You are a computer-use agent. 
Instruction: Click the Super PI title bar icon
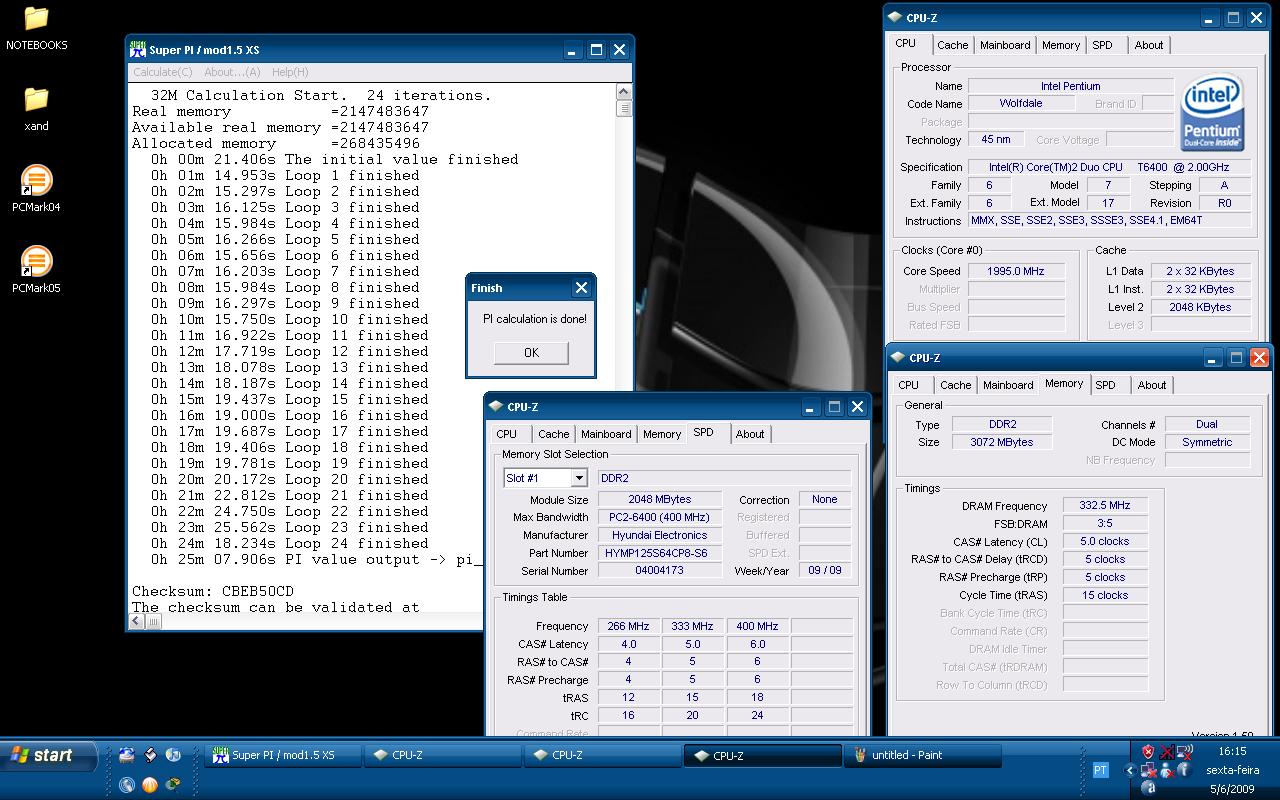[x=138, y=50]
